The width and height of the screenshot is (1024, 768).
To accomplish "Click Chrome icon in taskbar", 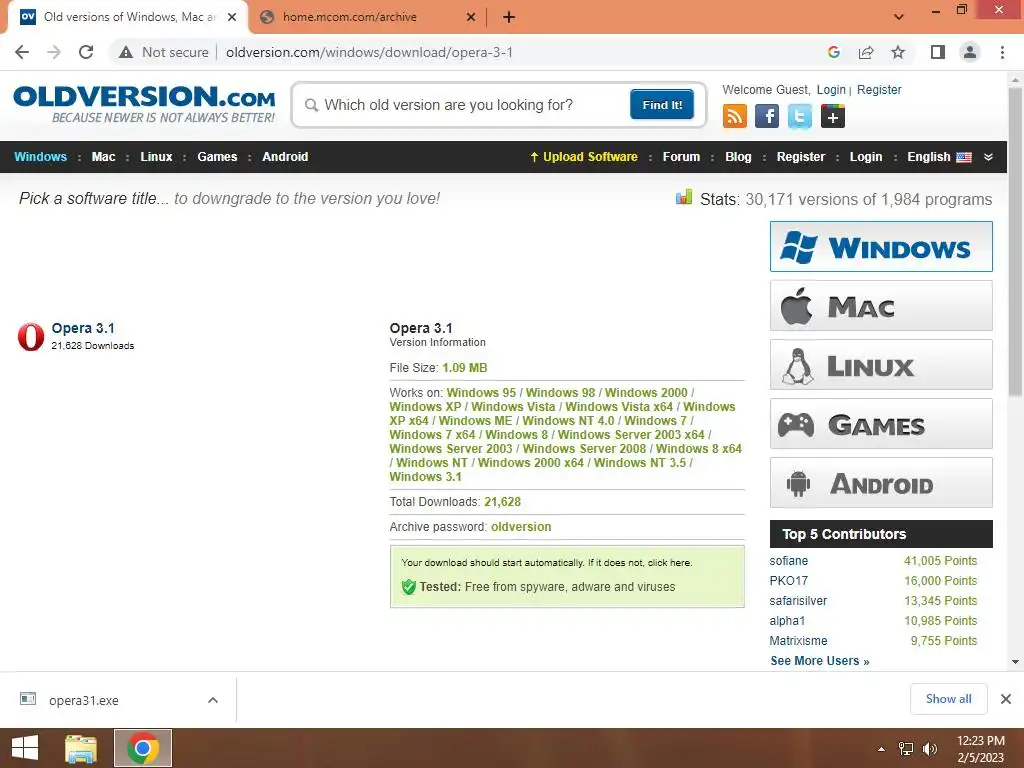I will tap(143, 748).
